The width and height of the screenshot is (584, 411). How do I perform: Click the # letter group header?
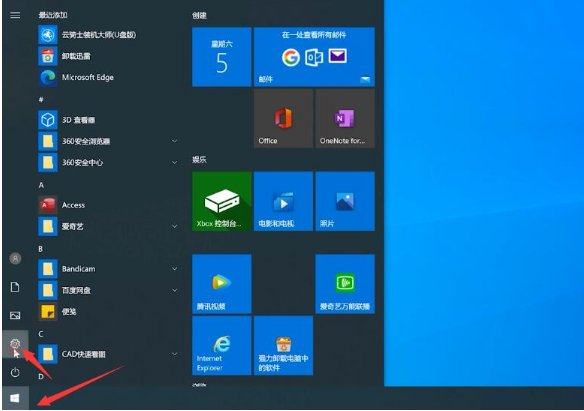coord(41,99)
